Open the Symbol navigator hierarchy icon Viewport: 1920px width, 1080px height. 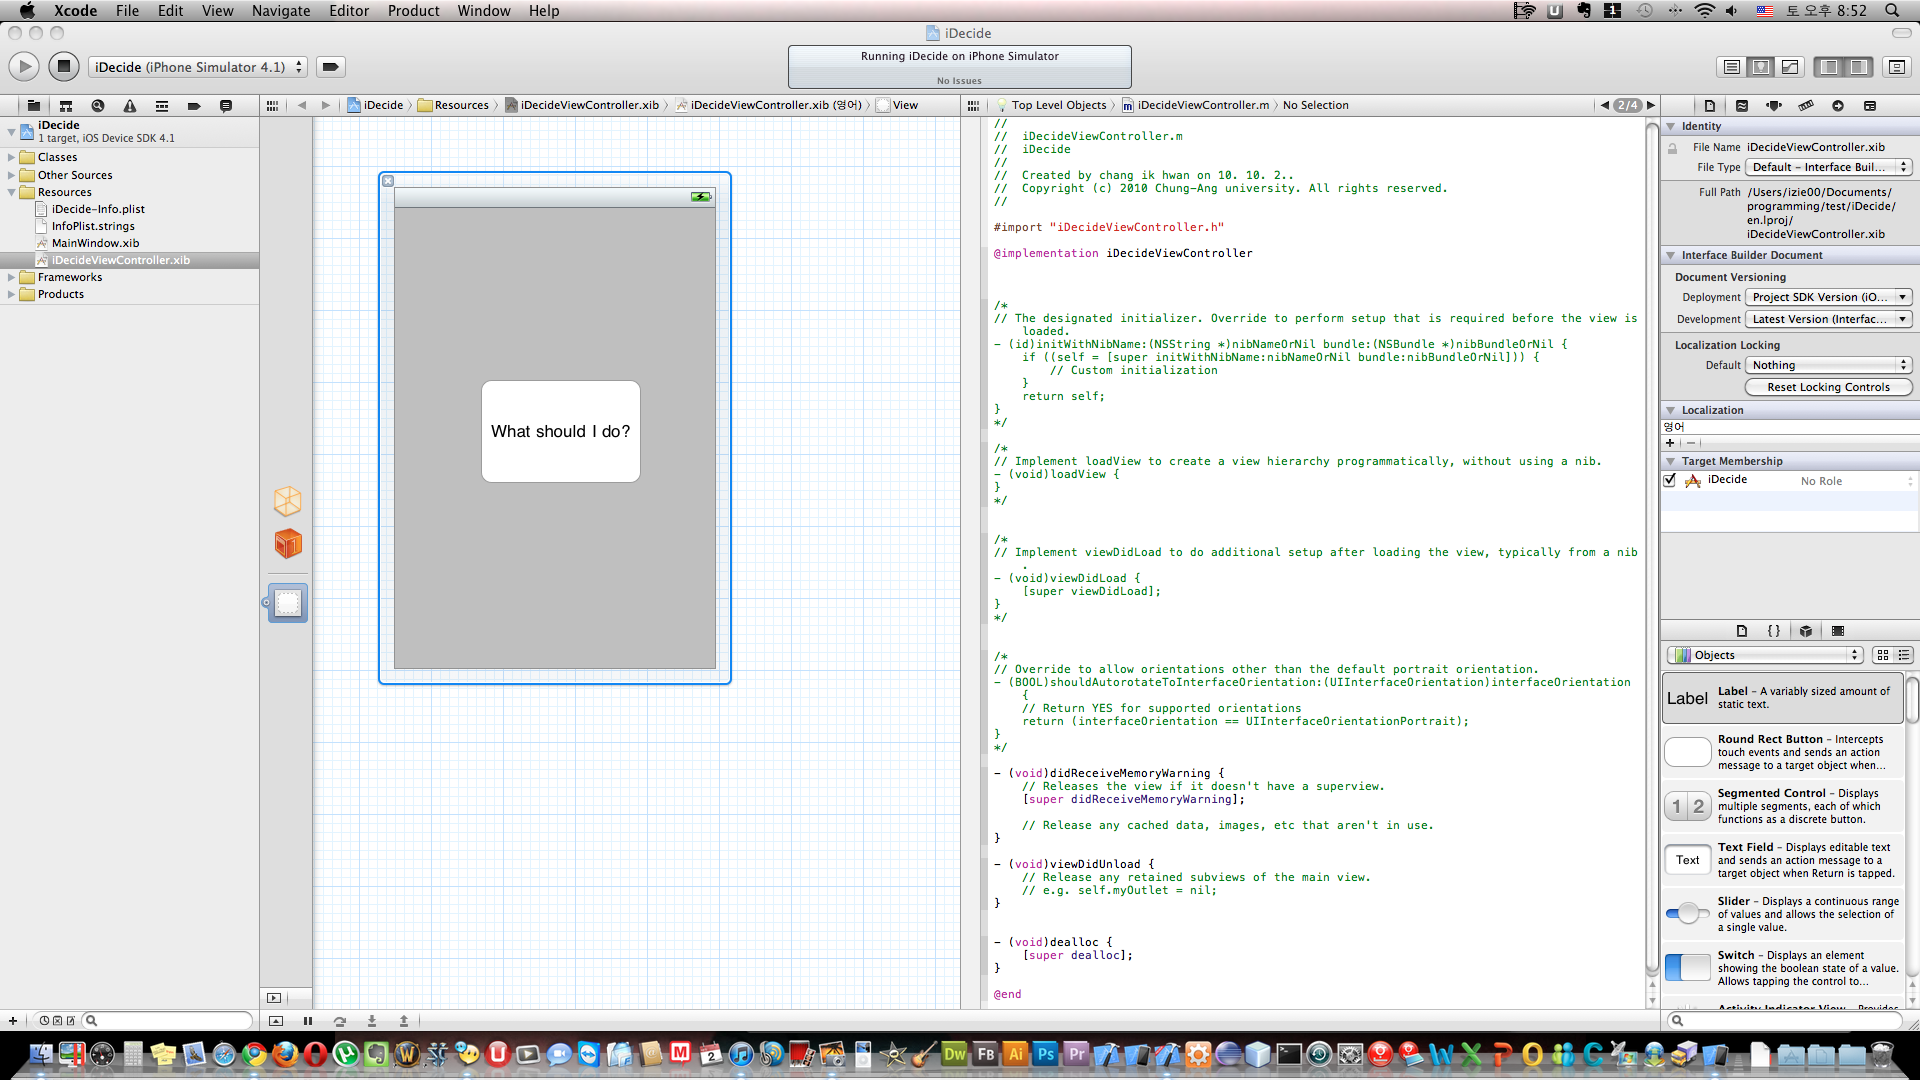tap(65, 105)
